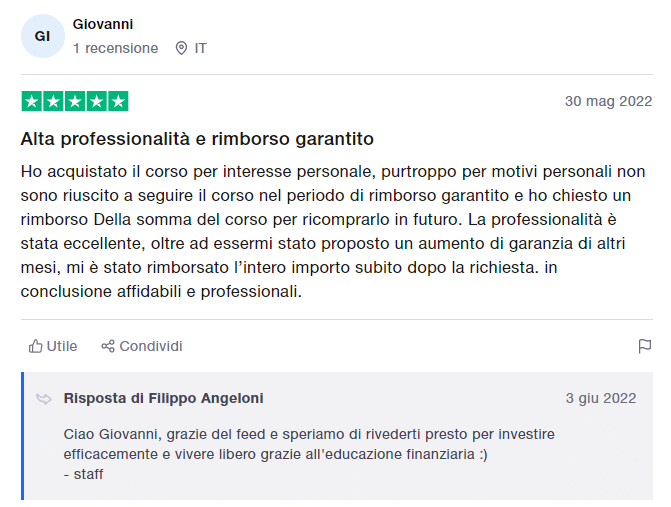Open Giovanni's reviewer profile name

pos(103,24)
